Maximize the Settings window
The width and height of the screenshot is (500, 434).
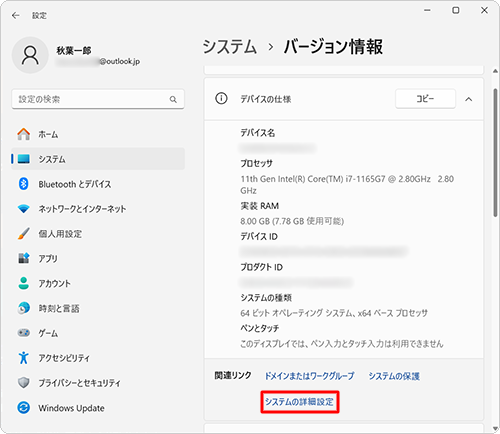pos(456,10)
